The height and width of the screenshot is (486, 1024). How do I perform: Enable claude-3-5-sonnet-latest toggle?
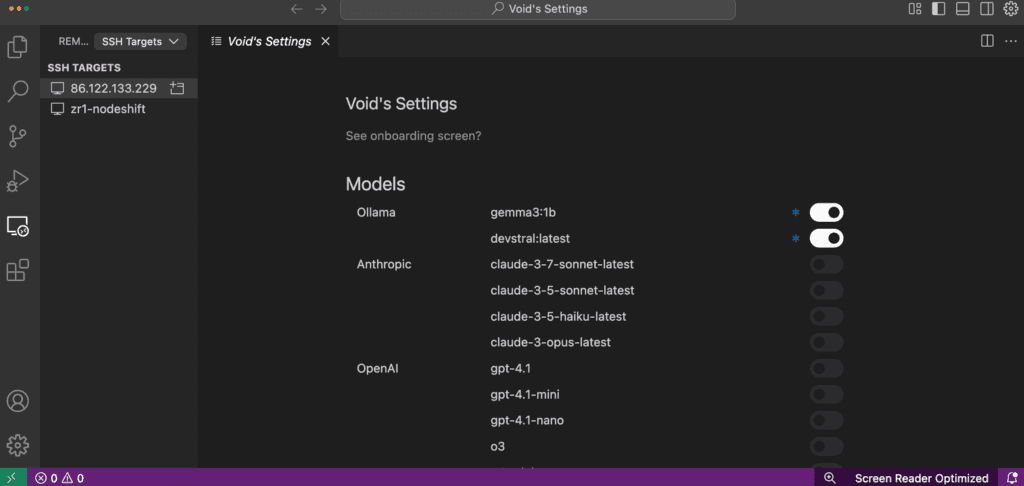826,290
